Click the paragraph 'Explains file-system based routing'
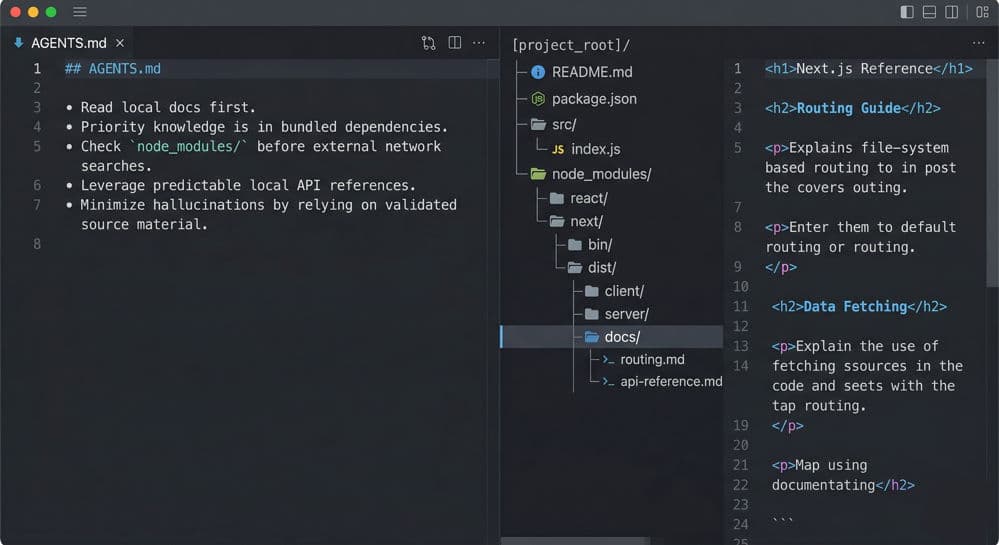This screenshot has width=999, height=545. click(x=861, y=168)
